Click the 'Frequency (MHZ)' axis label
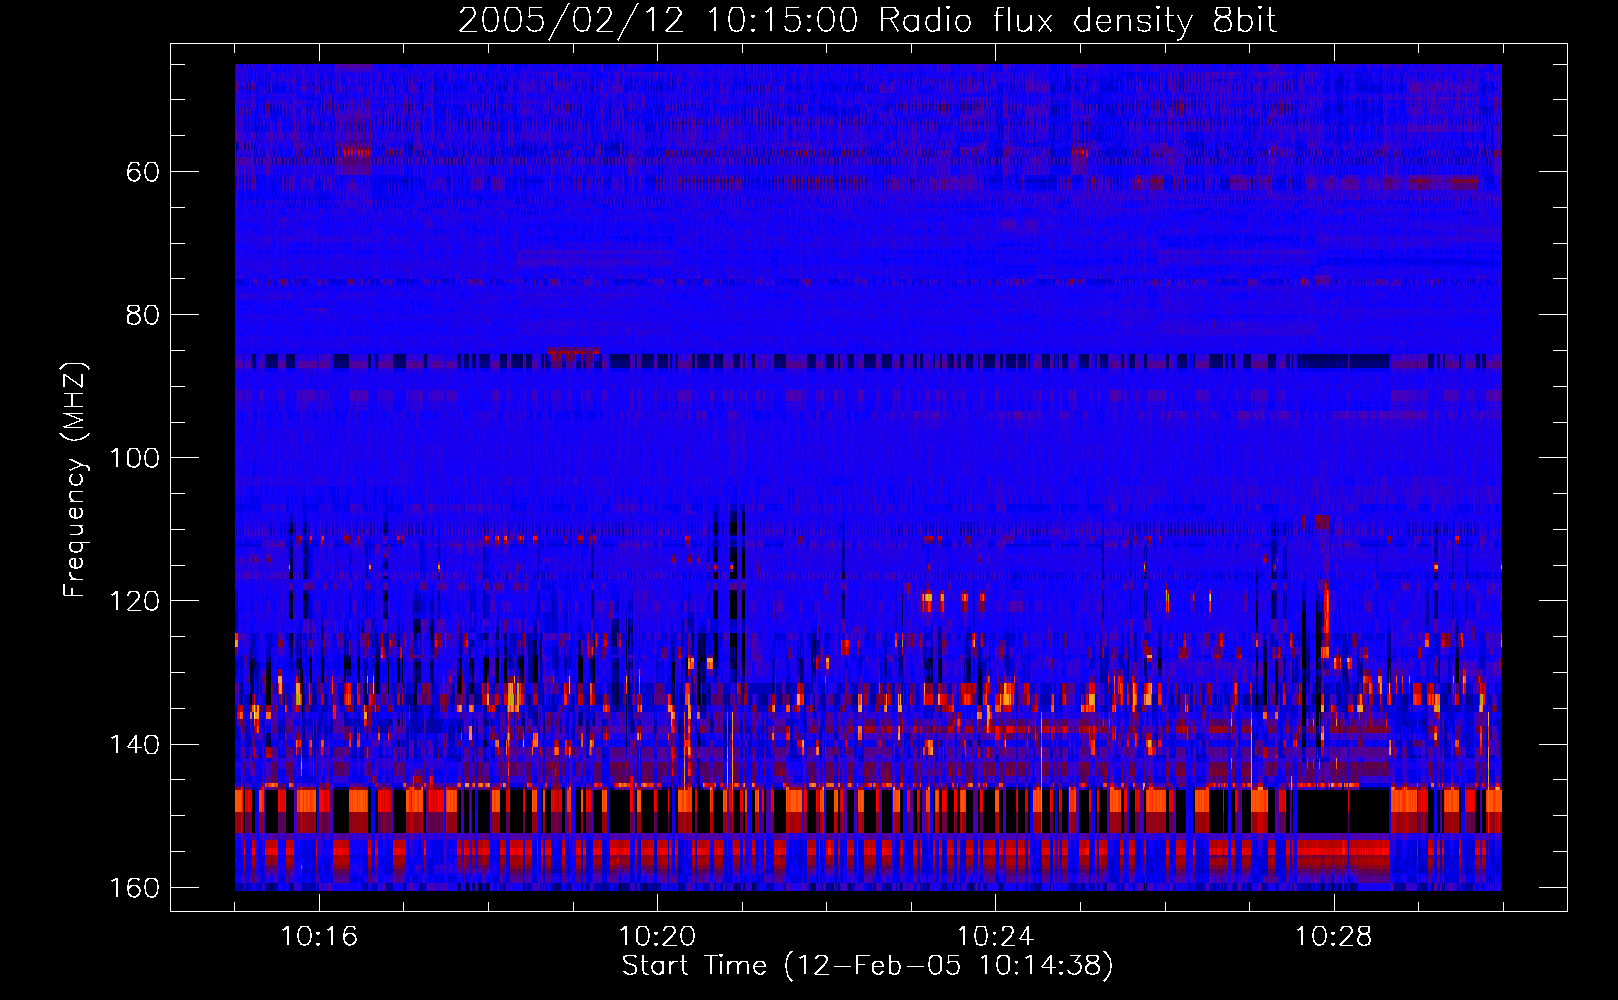 click(x=76, y=480)
